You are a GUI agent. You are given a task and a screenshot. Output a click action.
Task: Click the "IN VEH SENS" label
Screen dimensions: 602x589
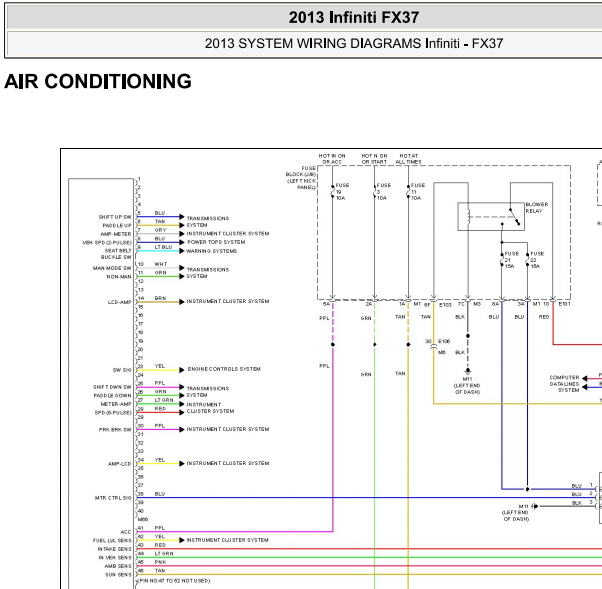pyautogui.click(x=115, y=558)
